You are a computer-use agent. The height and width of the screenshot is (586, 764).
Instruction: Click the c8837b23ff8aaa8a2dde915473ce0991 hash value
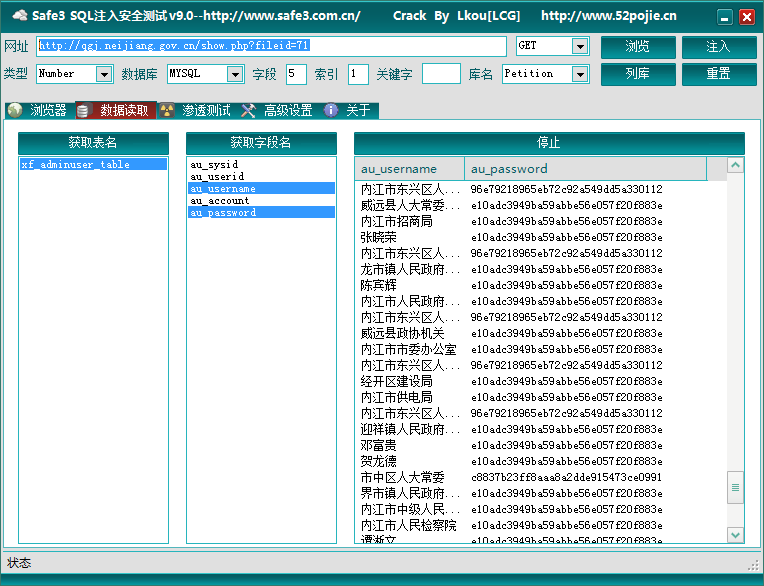click(x=567, y=477)
